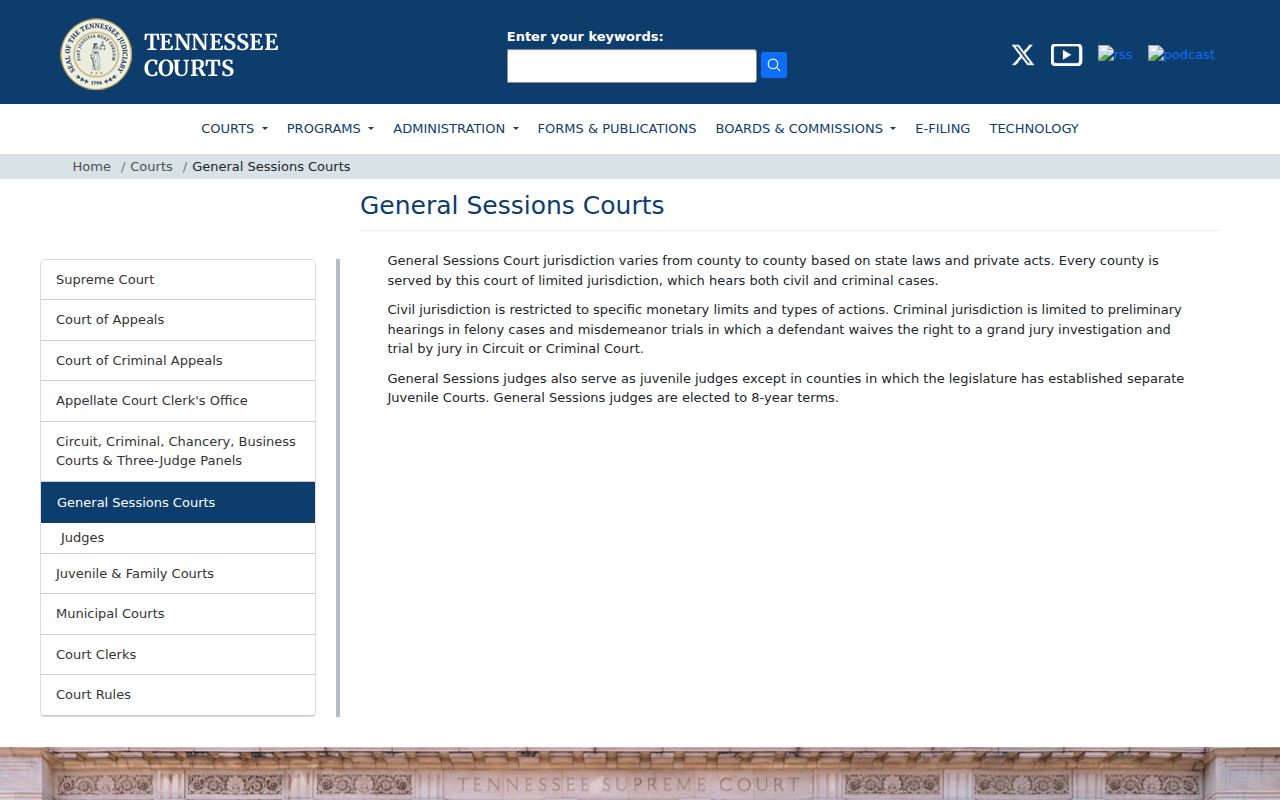This screenshot has width=1280, height=800.
Task: Open the podcast icon link
Action: (1181, 54)
